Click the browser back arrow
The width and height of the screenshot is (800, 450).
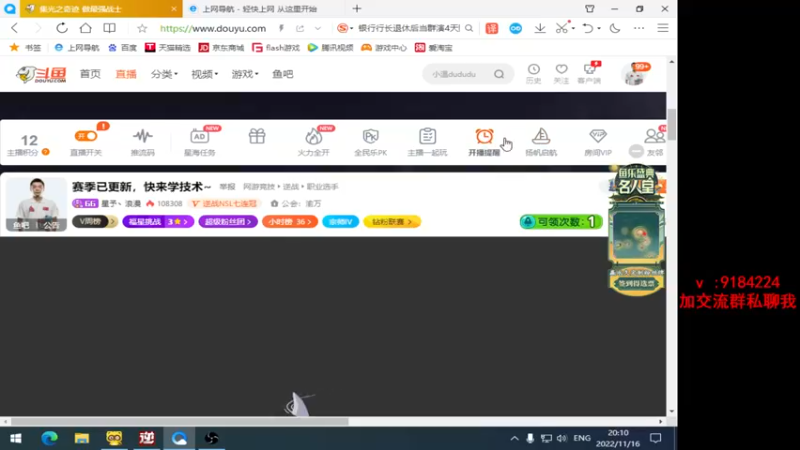click(14, 28)
